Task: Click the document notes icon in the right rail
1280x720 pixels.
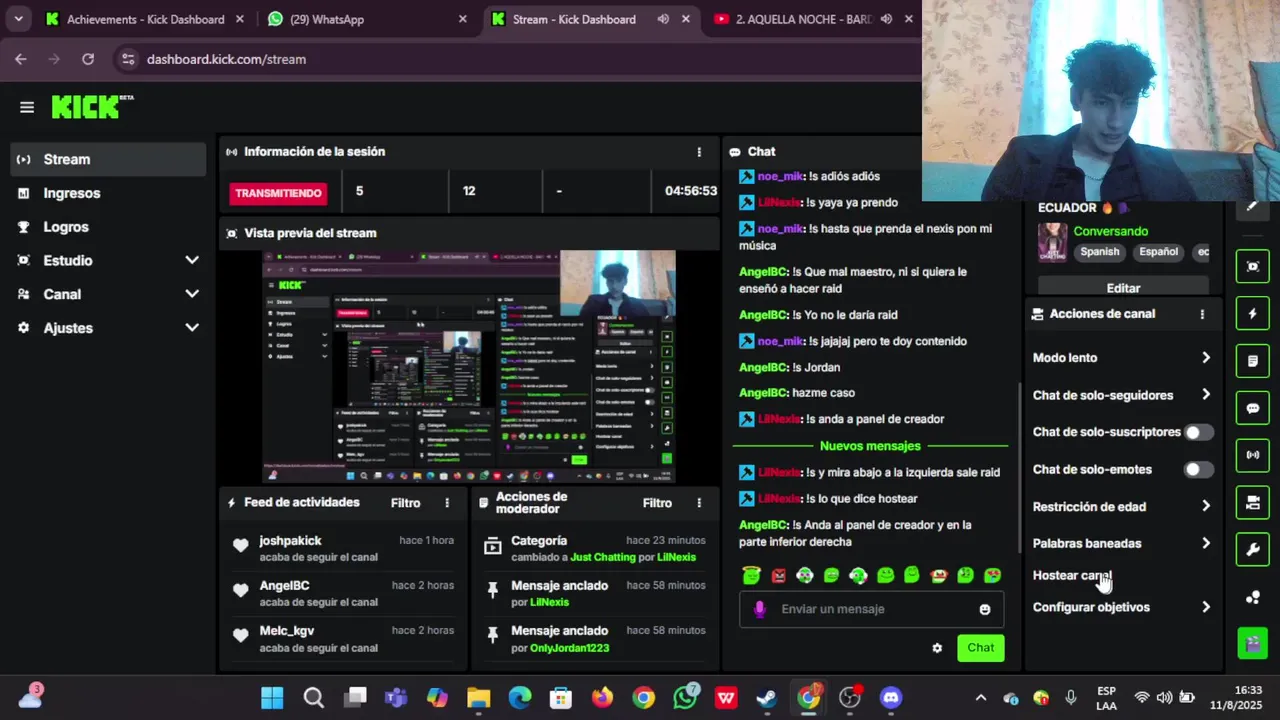Action: pyautogui.click(x=1252, y=361)
